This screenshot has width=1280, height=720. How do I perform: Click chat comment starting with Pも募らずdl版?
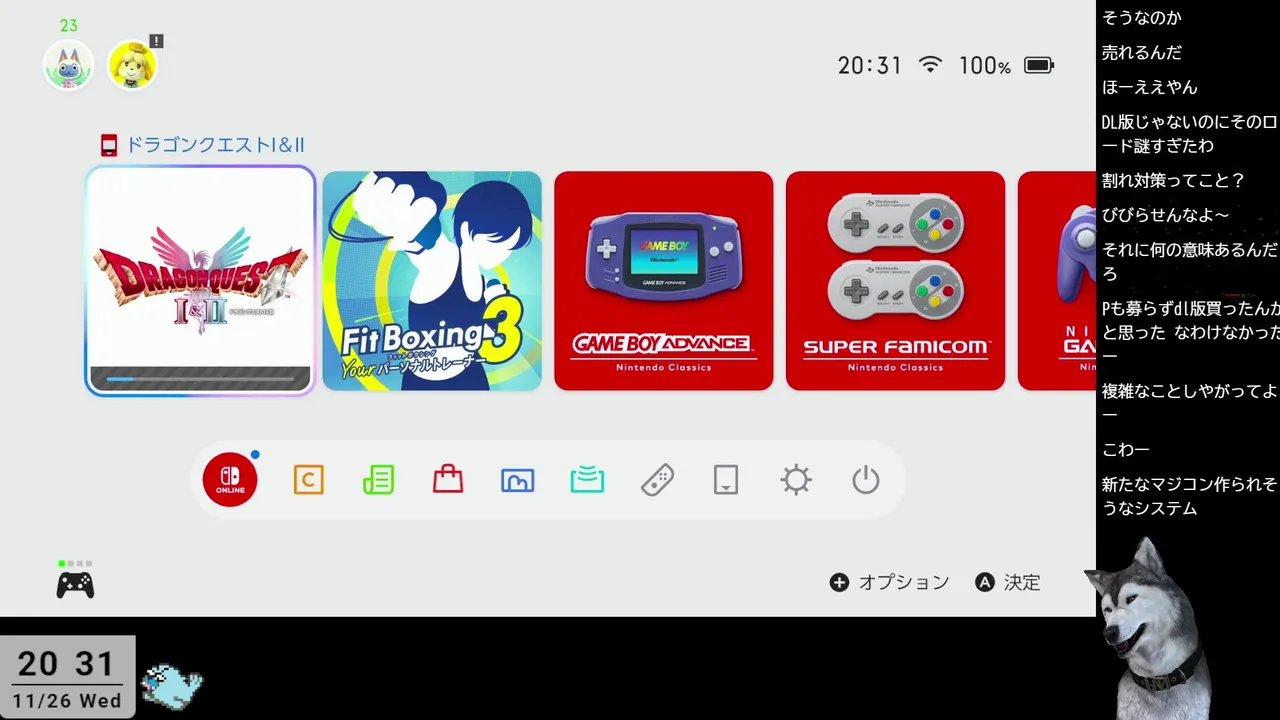pyautogui.click(x=1190, y=332)
